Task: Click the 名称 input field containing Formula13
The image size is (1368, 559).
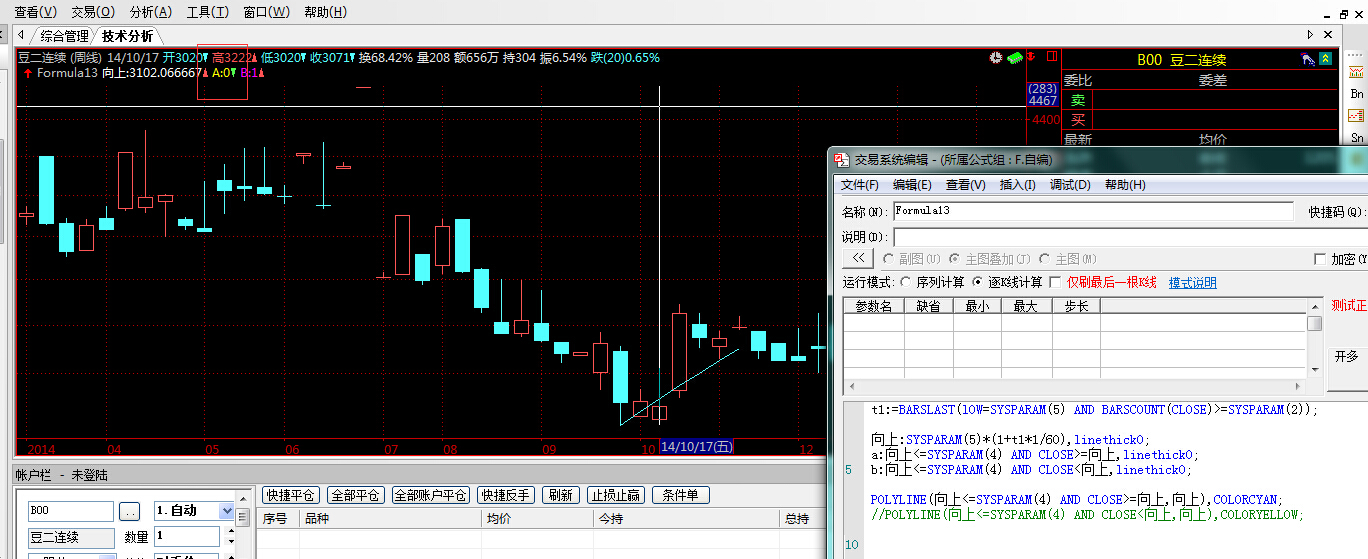Action: (1092, 211)
